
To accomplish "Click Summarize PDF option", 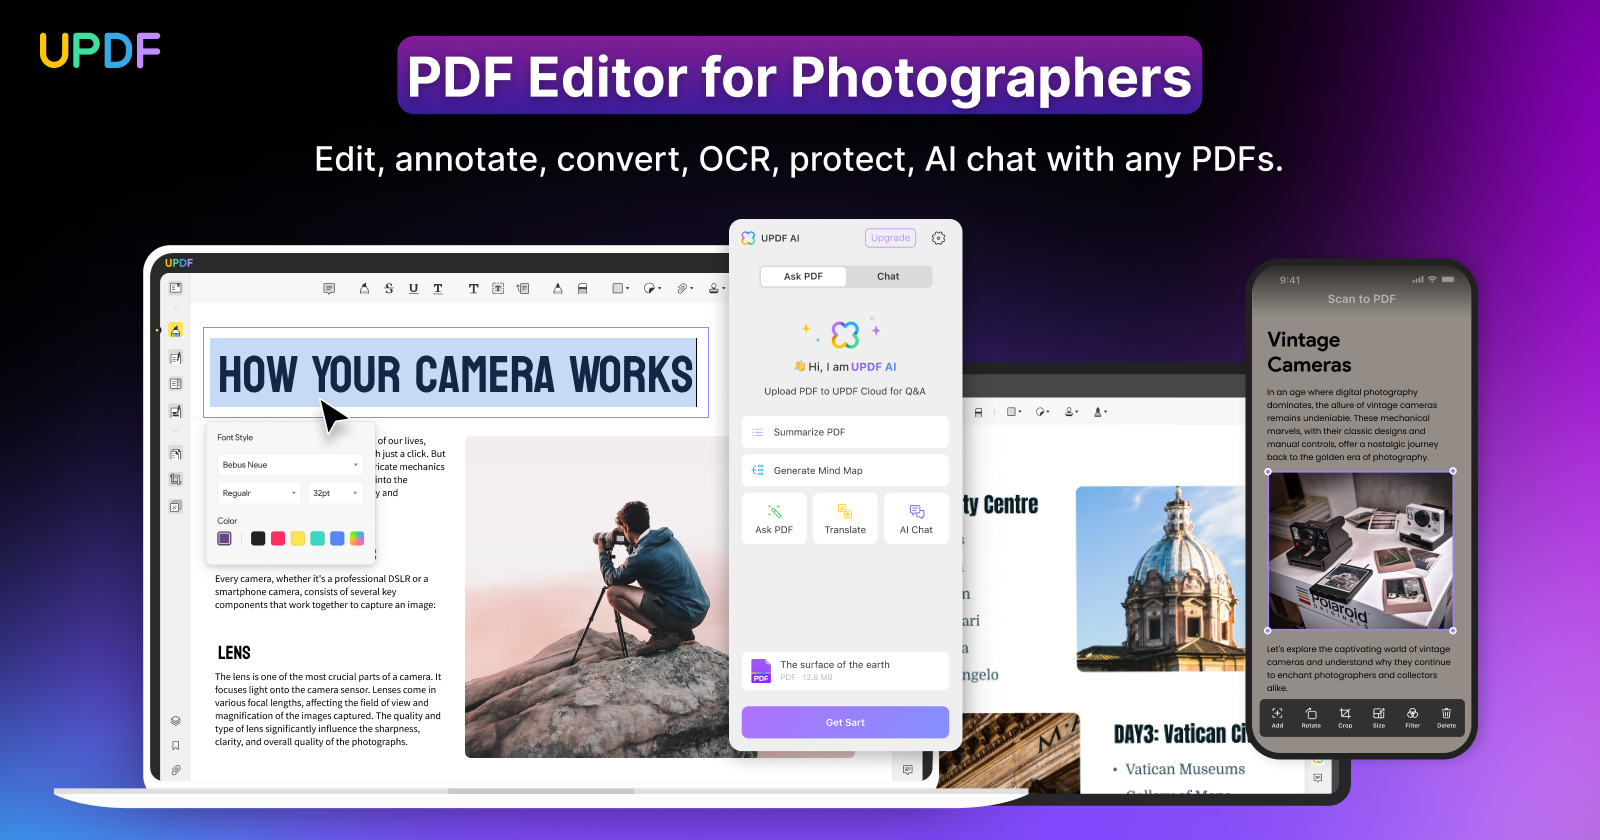I will tap(845, 432).
